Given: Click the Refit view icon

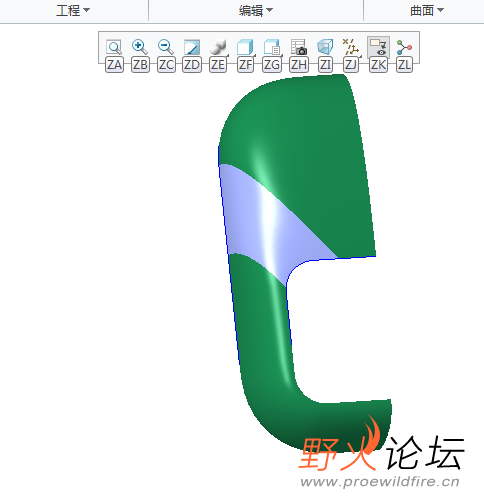Looking at the screenshot, I should tap(114, 47).
